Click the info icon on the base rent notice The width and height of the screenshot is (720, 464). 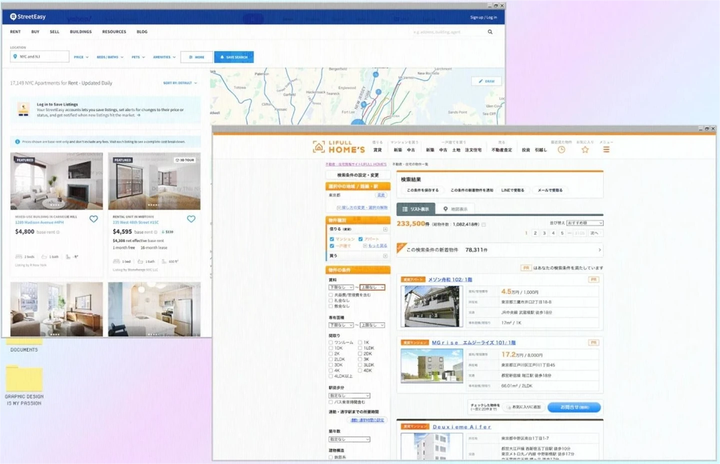pyautogui.click(x=17, y=142)
